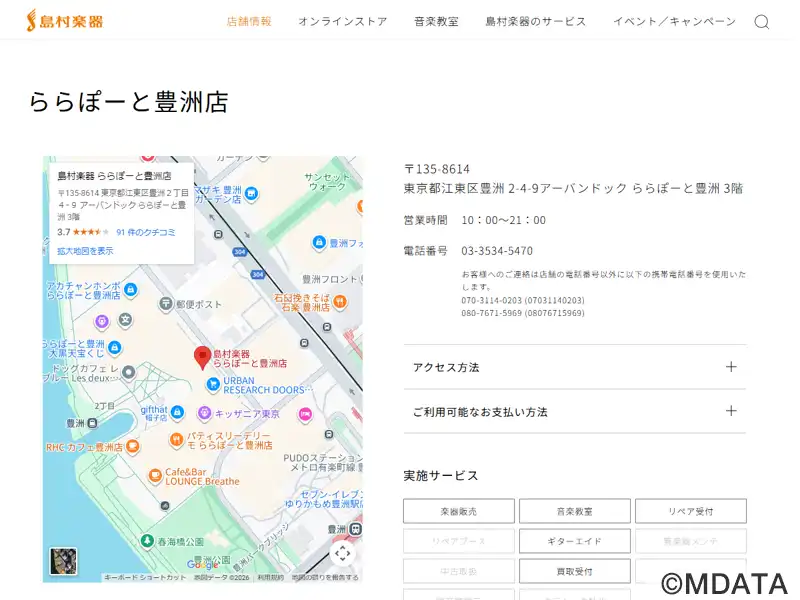Click the Kidzania Tokyo map marker
Screen dimensions: 800x600
[205, 413]
